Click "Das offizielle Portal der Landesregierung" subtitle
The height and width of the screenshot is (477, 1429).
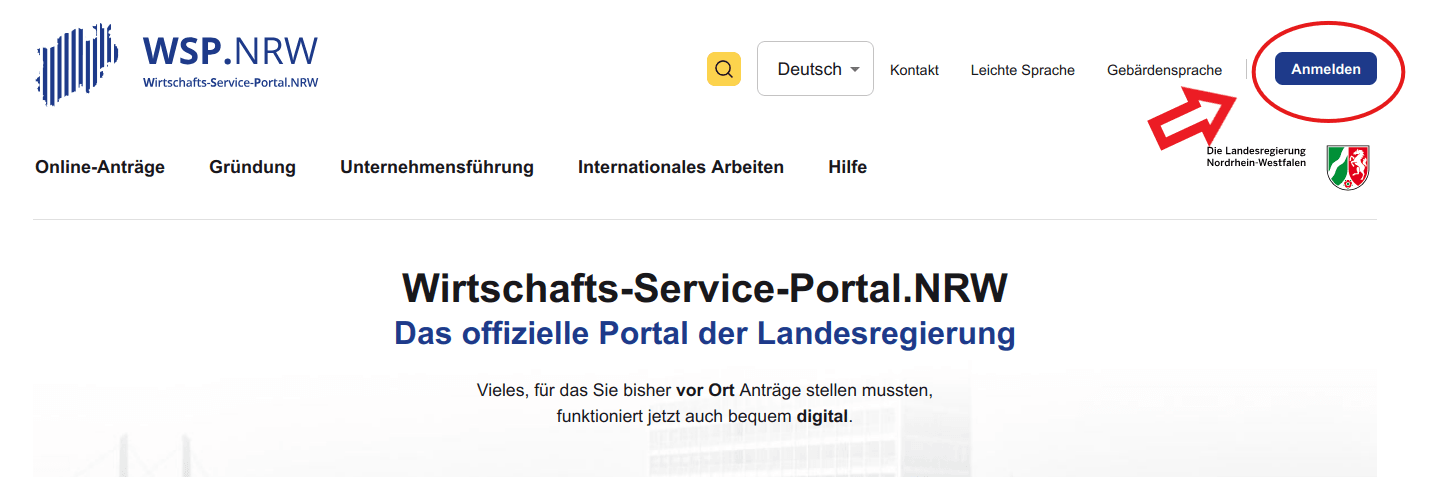705,333
